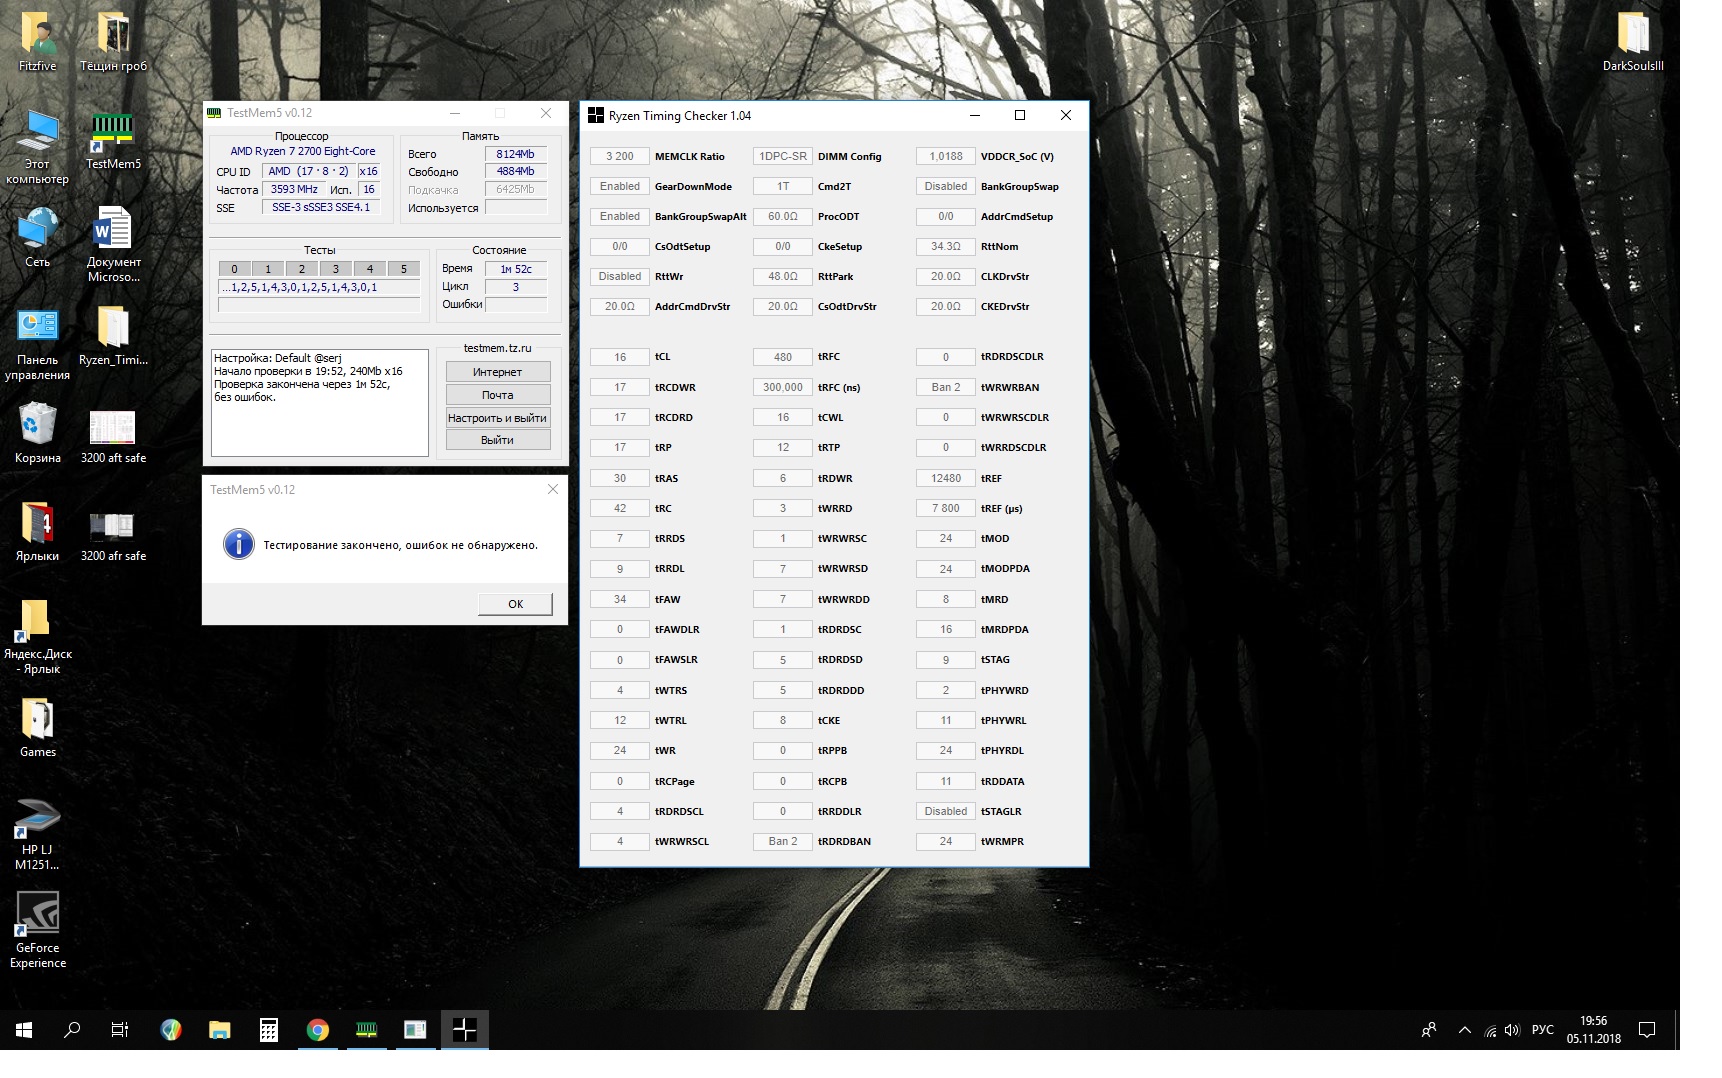Open the green shield app in taskbar
Viewport: 1722px width, 1078px height.
[171, 1029]
